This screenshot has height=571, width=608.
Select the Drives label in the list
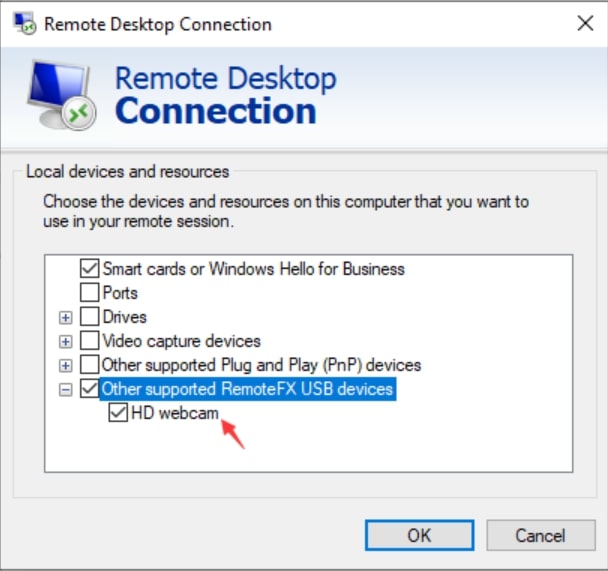[x=125, y=317]
